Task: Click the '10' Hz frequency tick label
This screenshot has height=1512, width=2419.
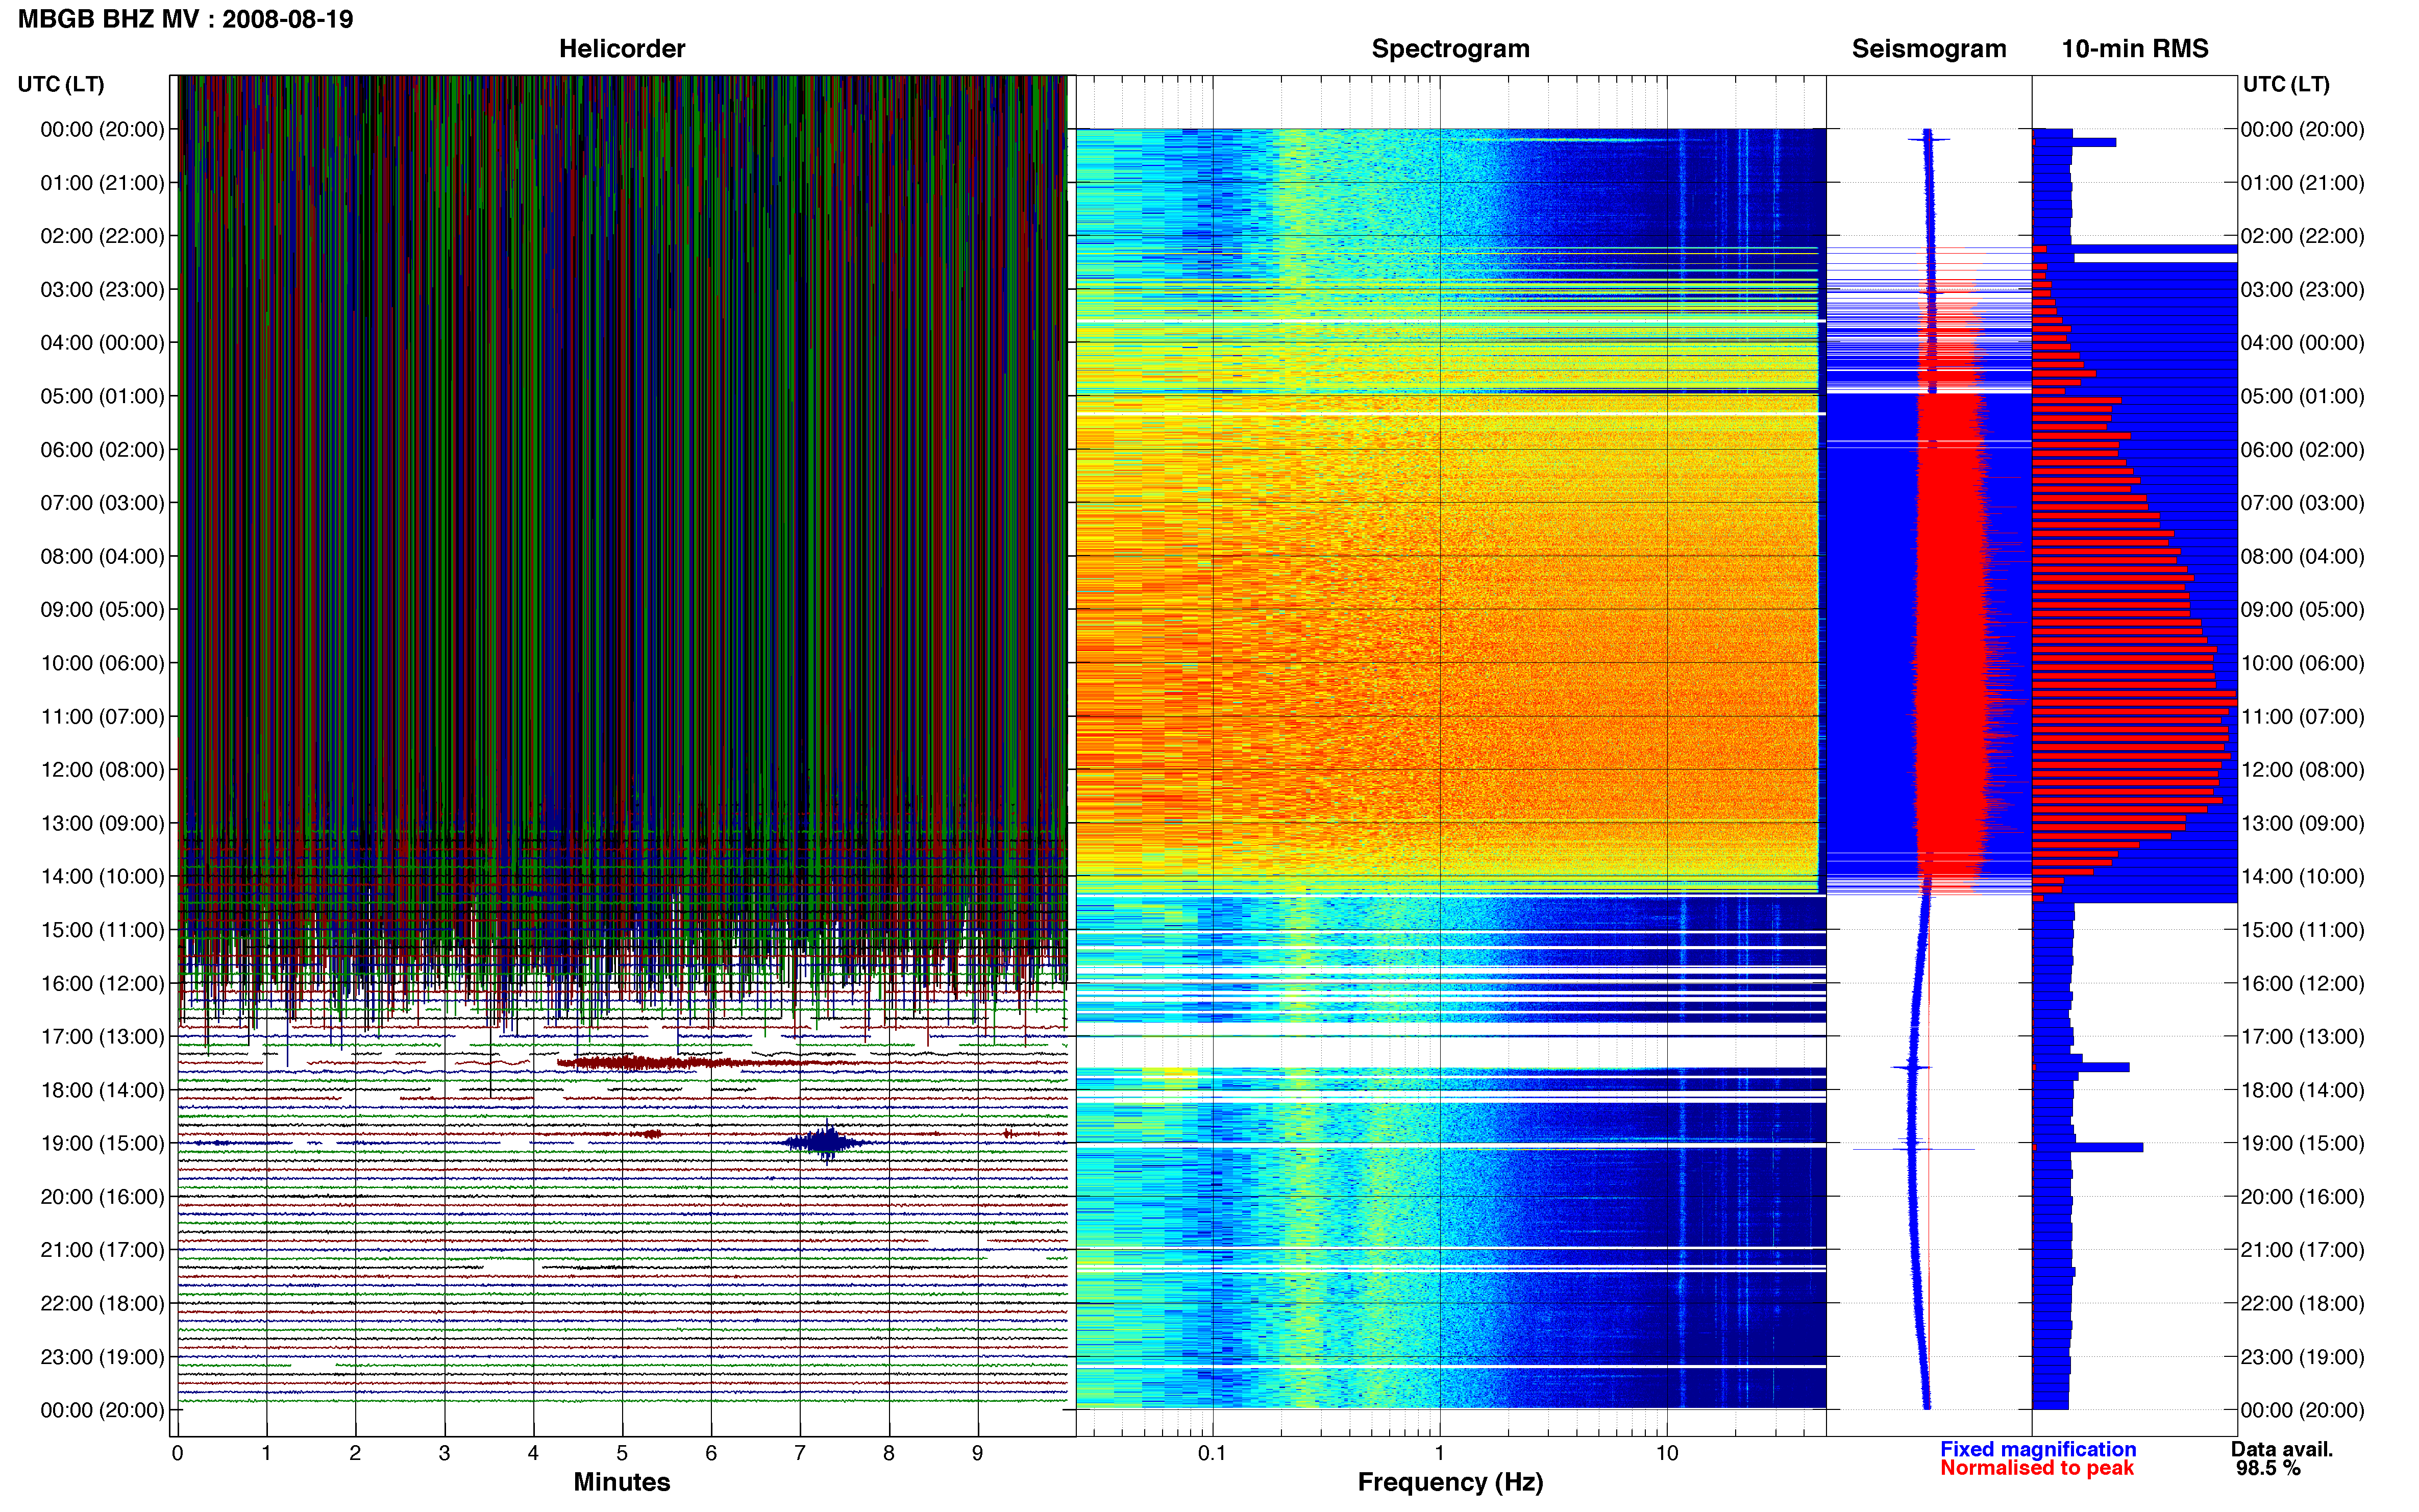Action: [x=1666, y=1453]
